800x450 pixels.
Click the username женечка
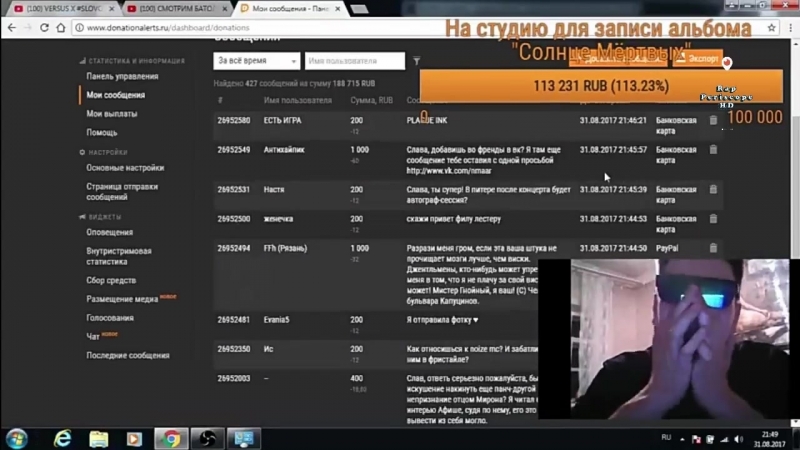pos(278,219)
